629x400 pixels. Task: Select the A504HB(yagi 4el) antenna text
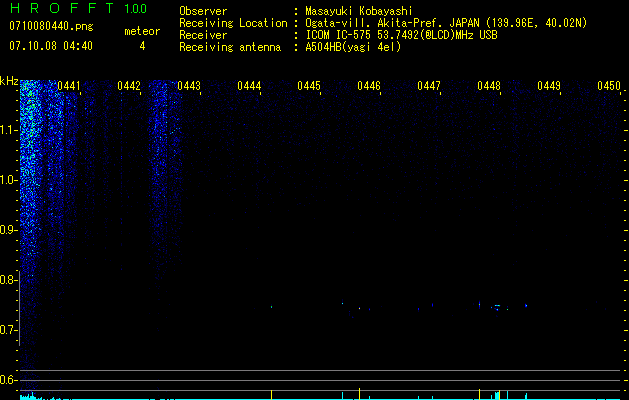click(353, 47)
